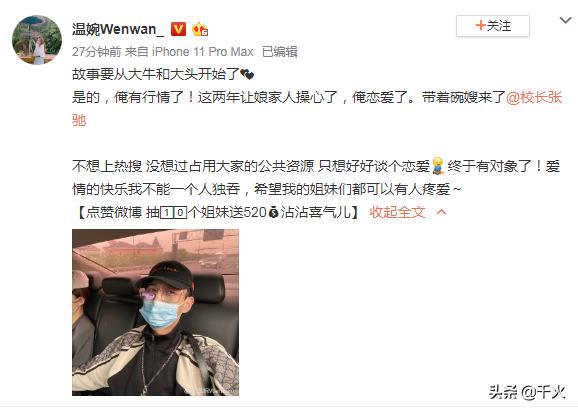Enlarge the masked man photo thumbnail

point(156,313)
